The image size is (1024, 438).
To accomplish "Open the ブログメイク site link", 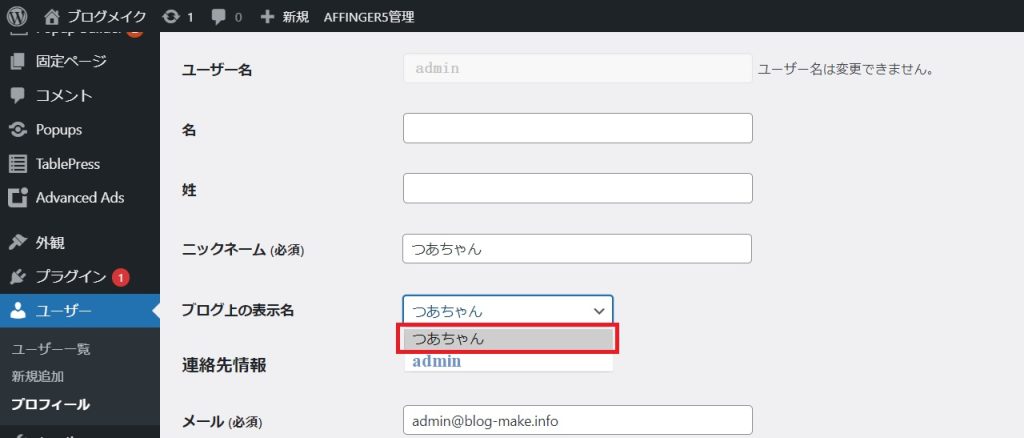I will pos(107,16).
